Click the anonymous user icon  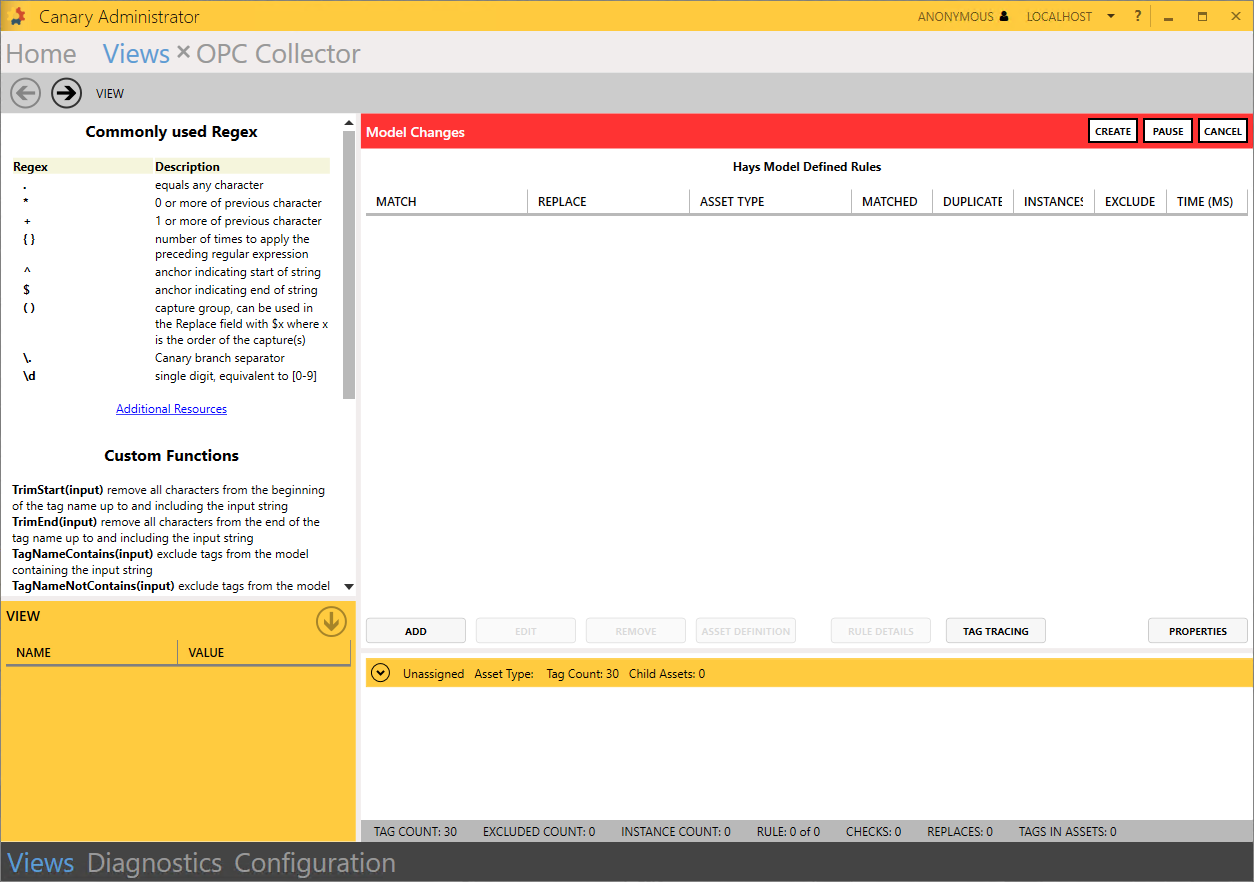click(x=1004, y=17)
